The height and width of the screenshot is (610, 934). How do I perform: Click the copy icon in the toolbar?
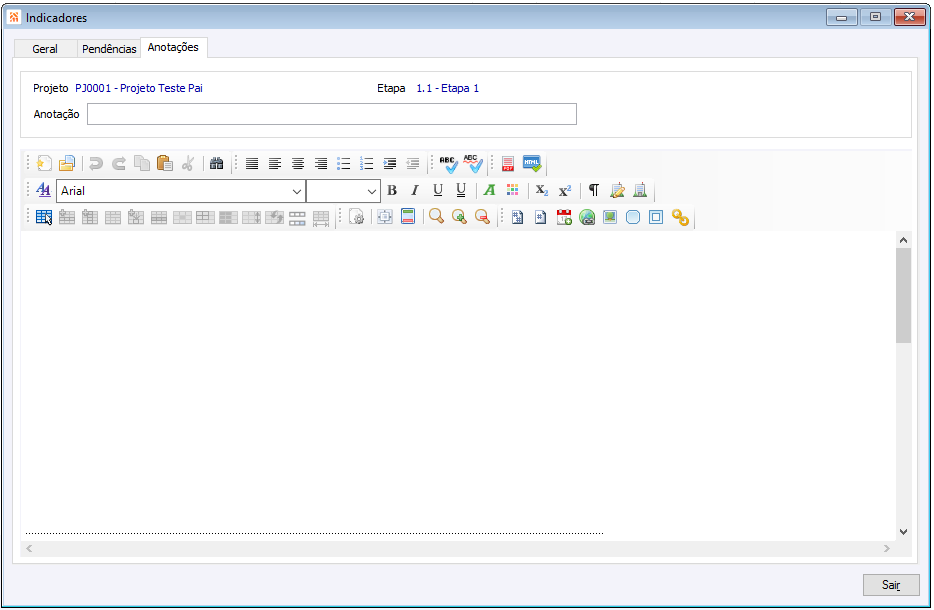pyautogui.click(x=142, y=163)
